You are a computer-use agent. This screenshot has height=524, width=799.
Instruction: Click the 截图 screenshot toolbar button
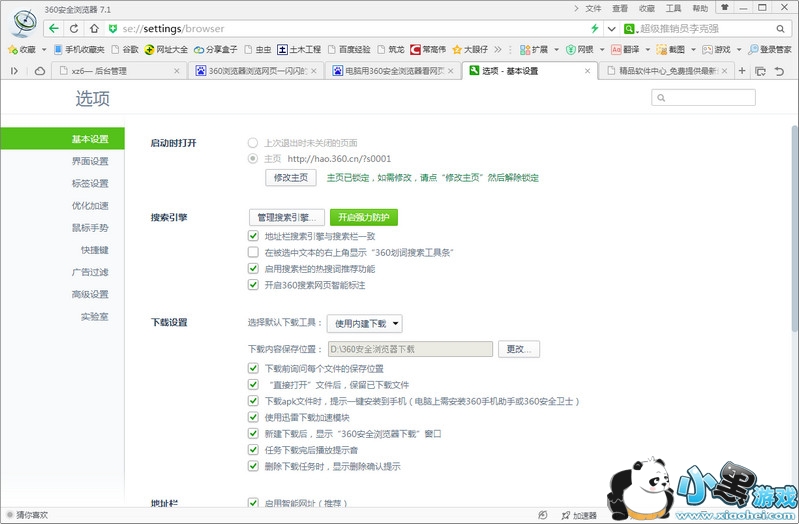(x=671, y=49)
